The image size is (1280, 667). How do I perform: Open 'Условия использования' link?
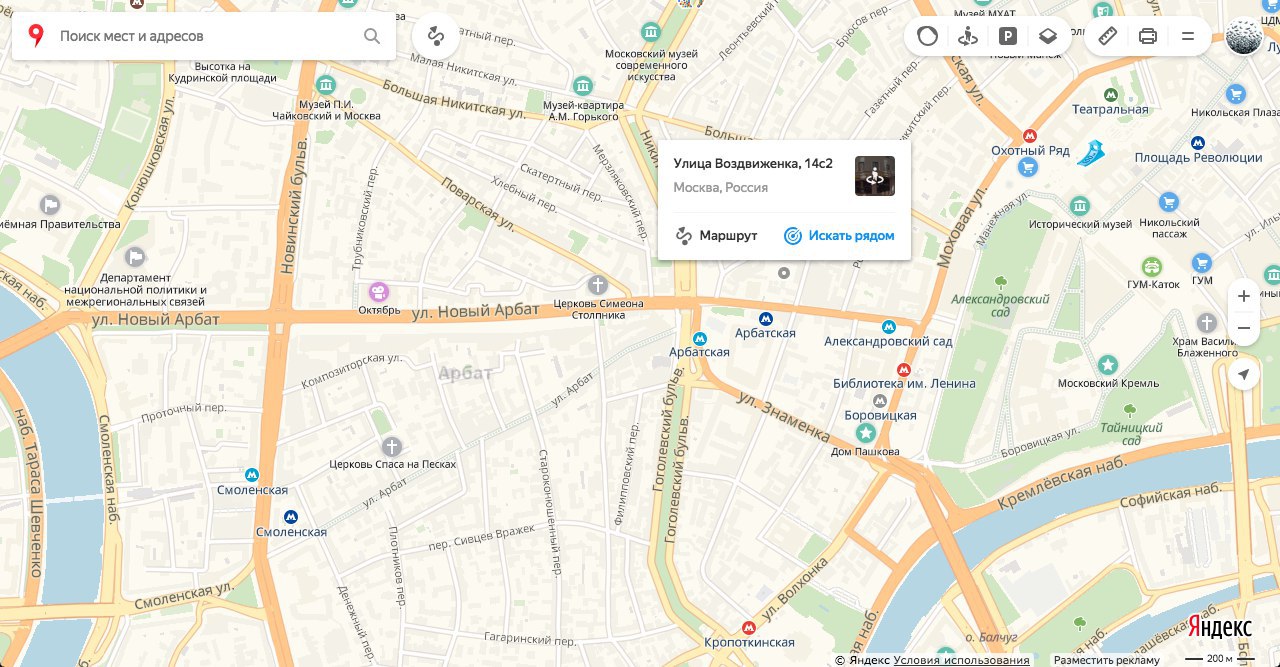point(961,660)
